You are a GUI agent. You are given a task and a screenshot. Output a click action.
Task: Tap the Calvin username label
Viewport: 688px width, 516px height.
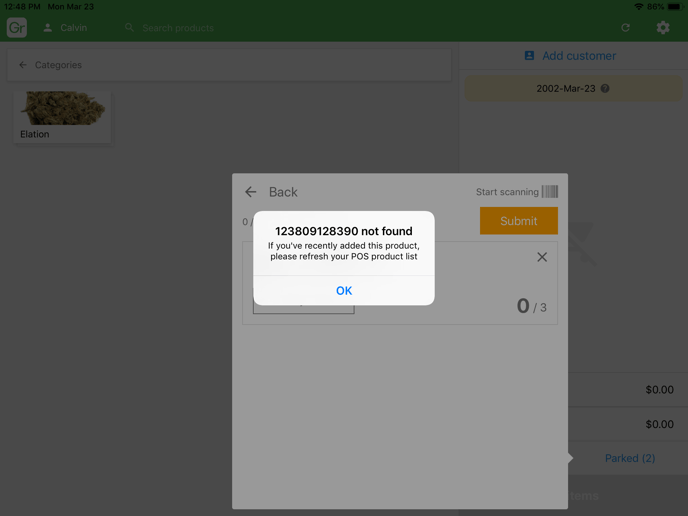point(74,28)
